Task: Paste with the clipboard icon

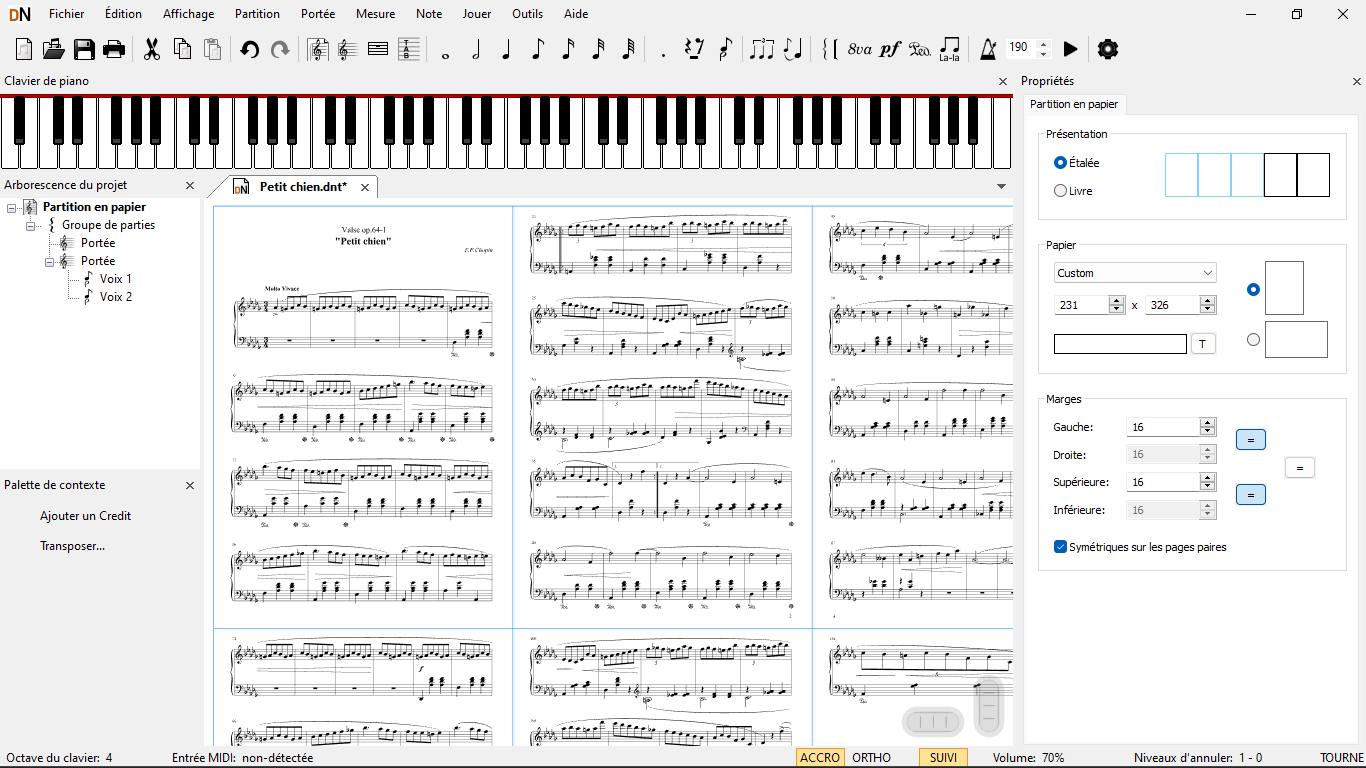Action: coord(212,49)
